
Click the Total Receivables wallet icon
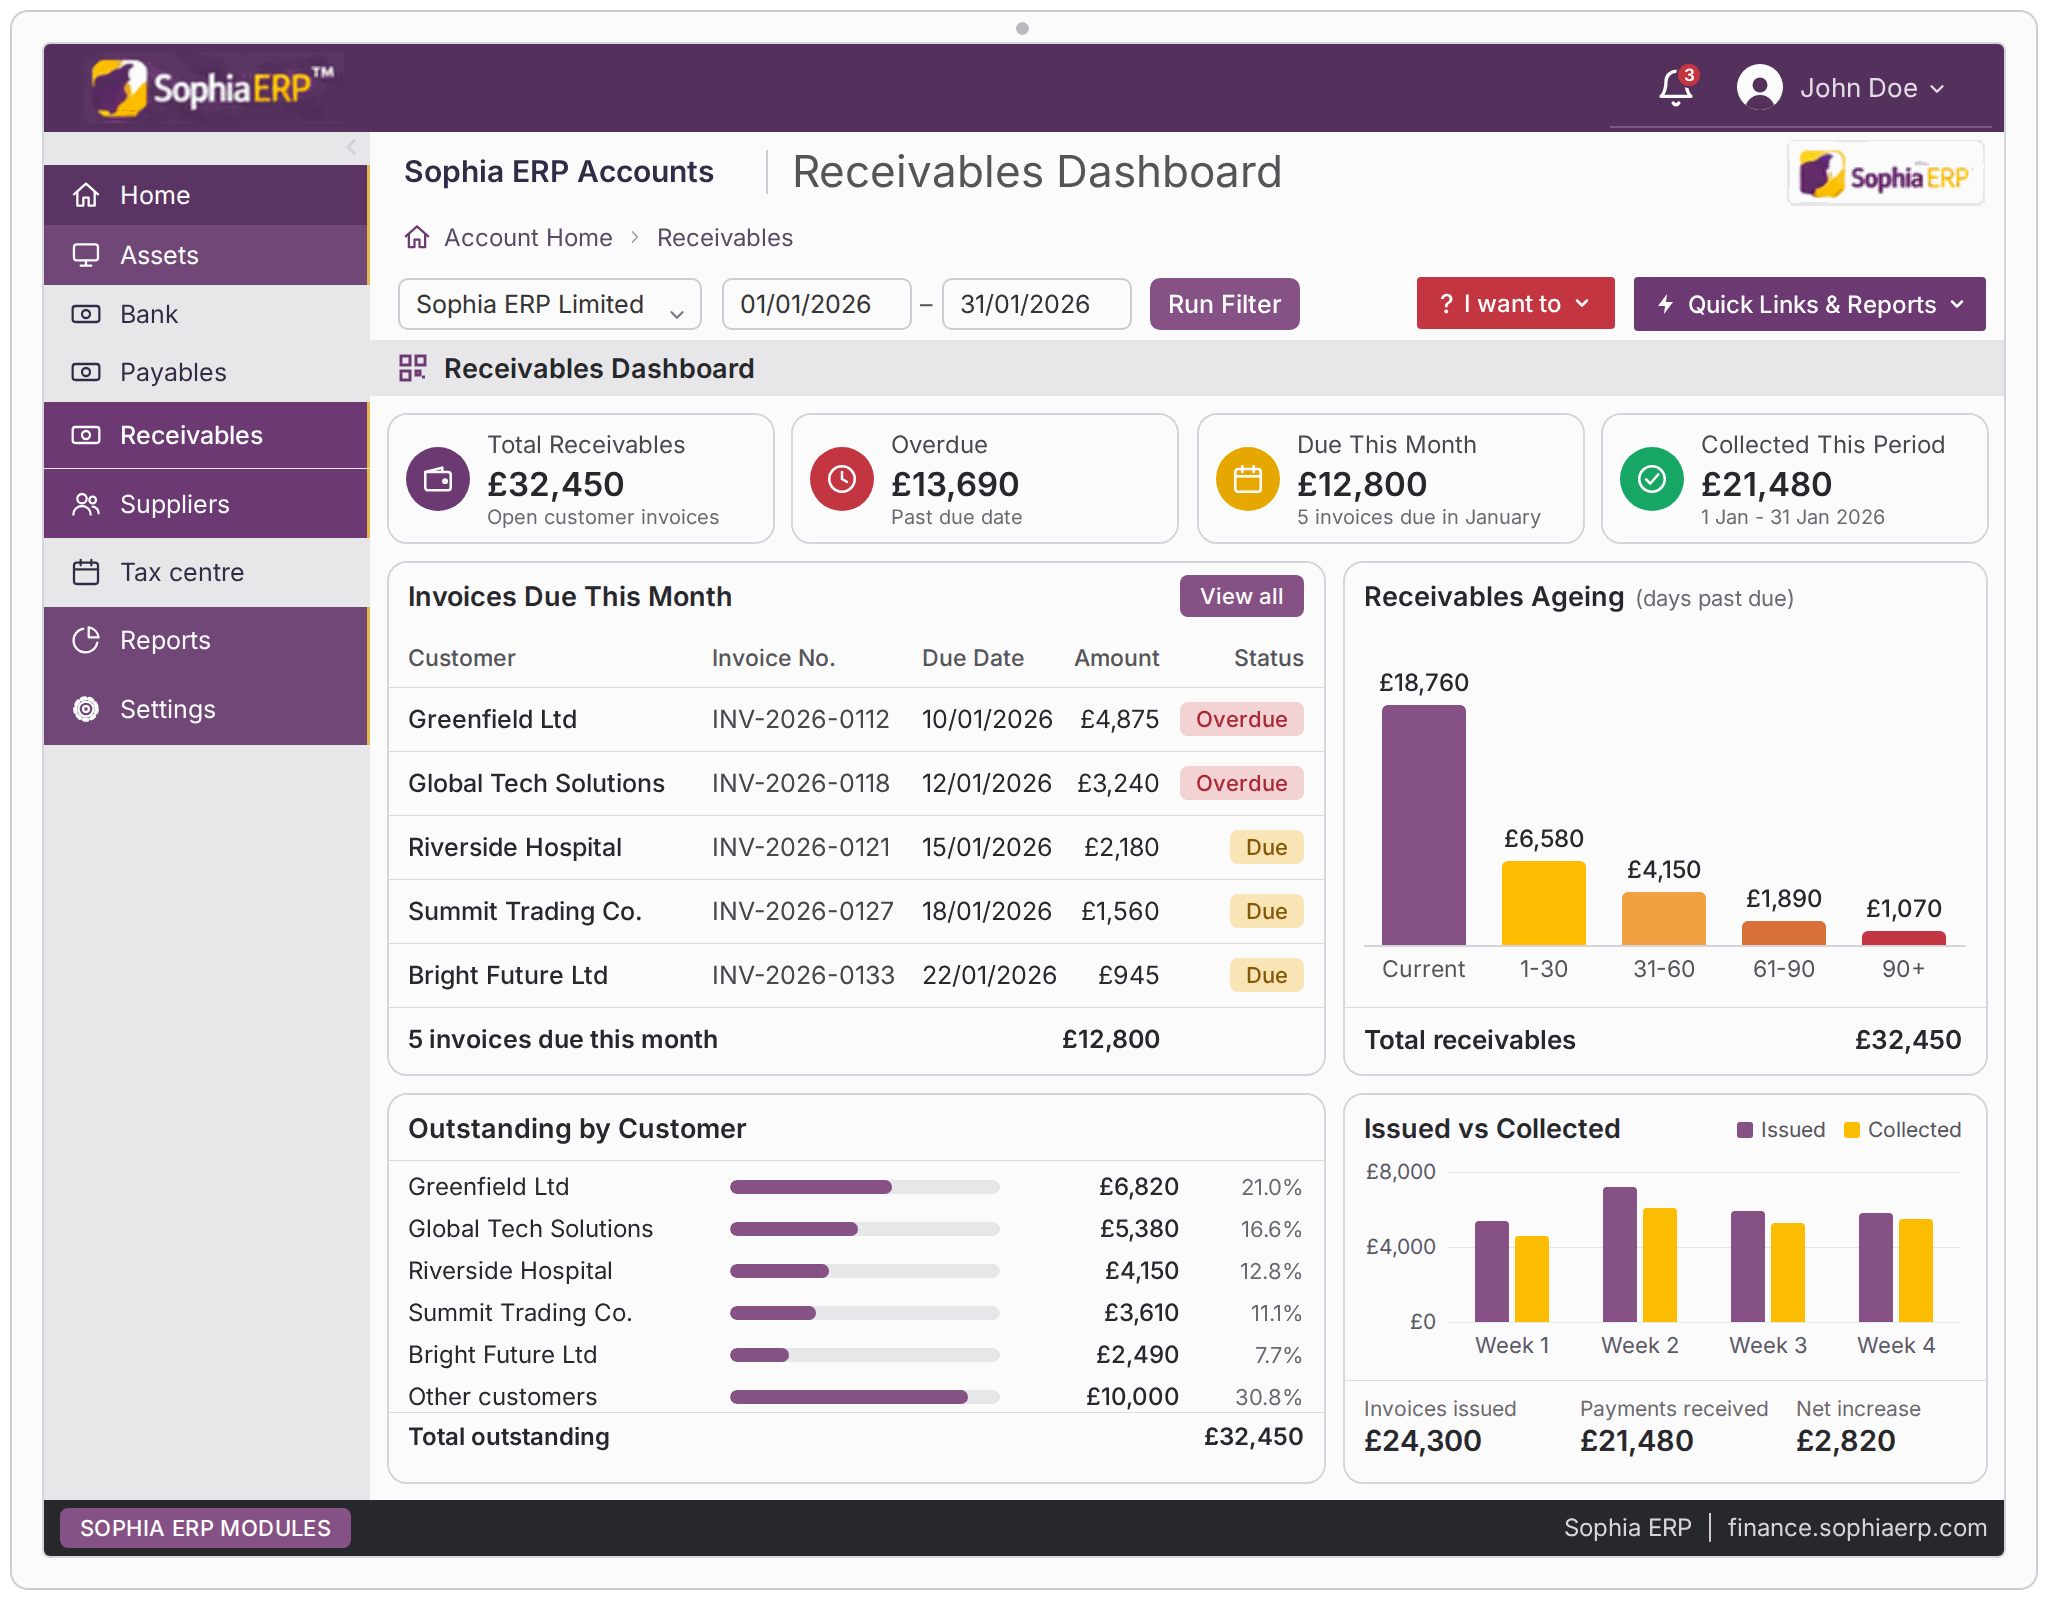[438, 479]
